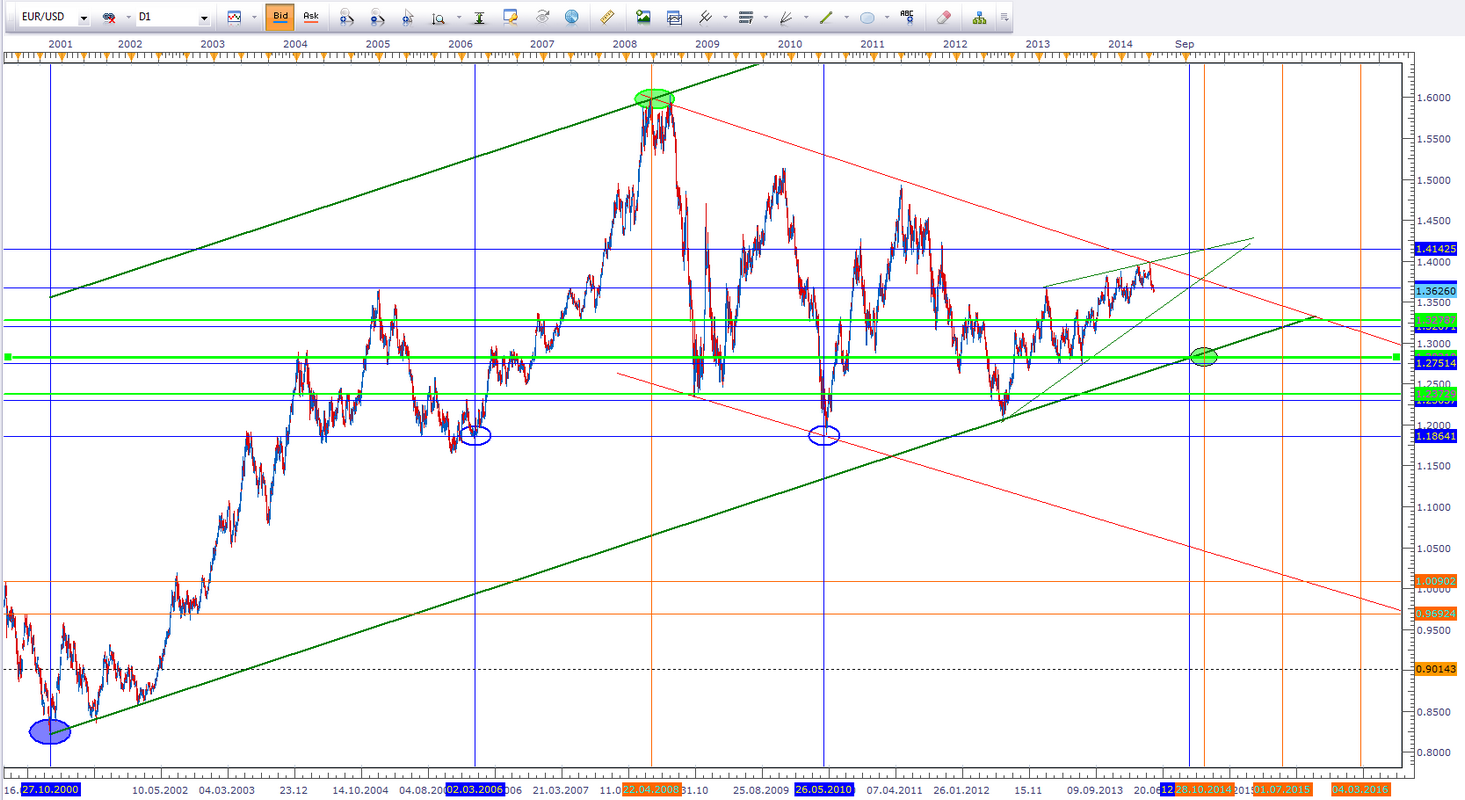Select the green trend line tool

tap(826, 18)
